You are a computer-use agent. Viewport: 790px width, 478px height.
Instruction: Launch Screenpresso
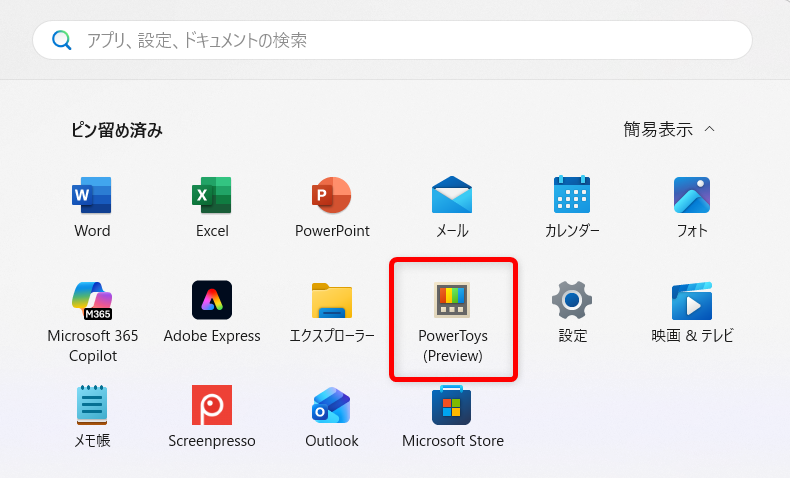pyautogui.click(x=212, y=417)
